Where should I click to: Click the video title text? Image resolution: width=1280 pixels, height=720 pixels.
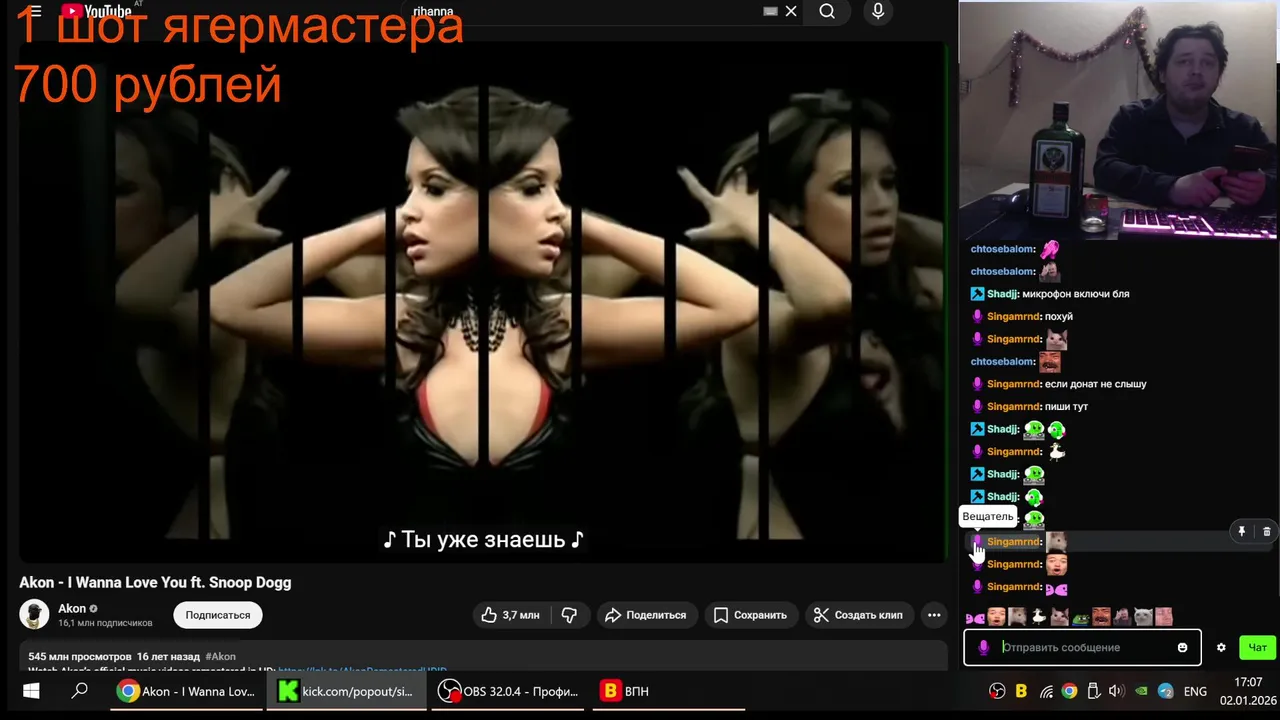tap(155, 582)
